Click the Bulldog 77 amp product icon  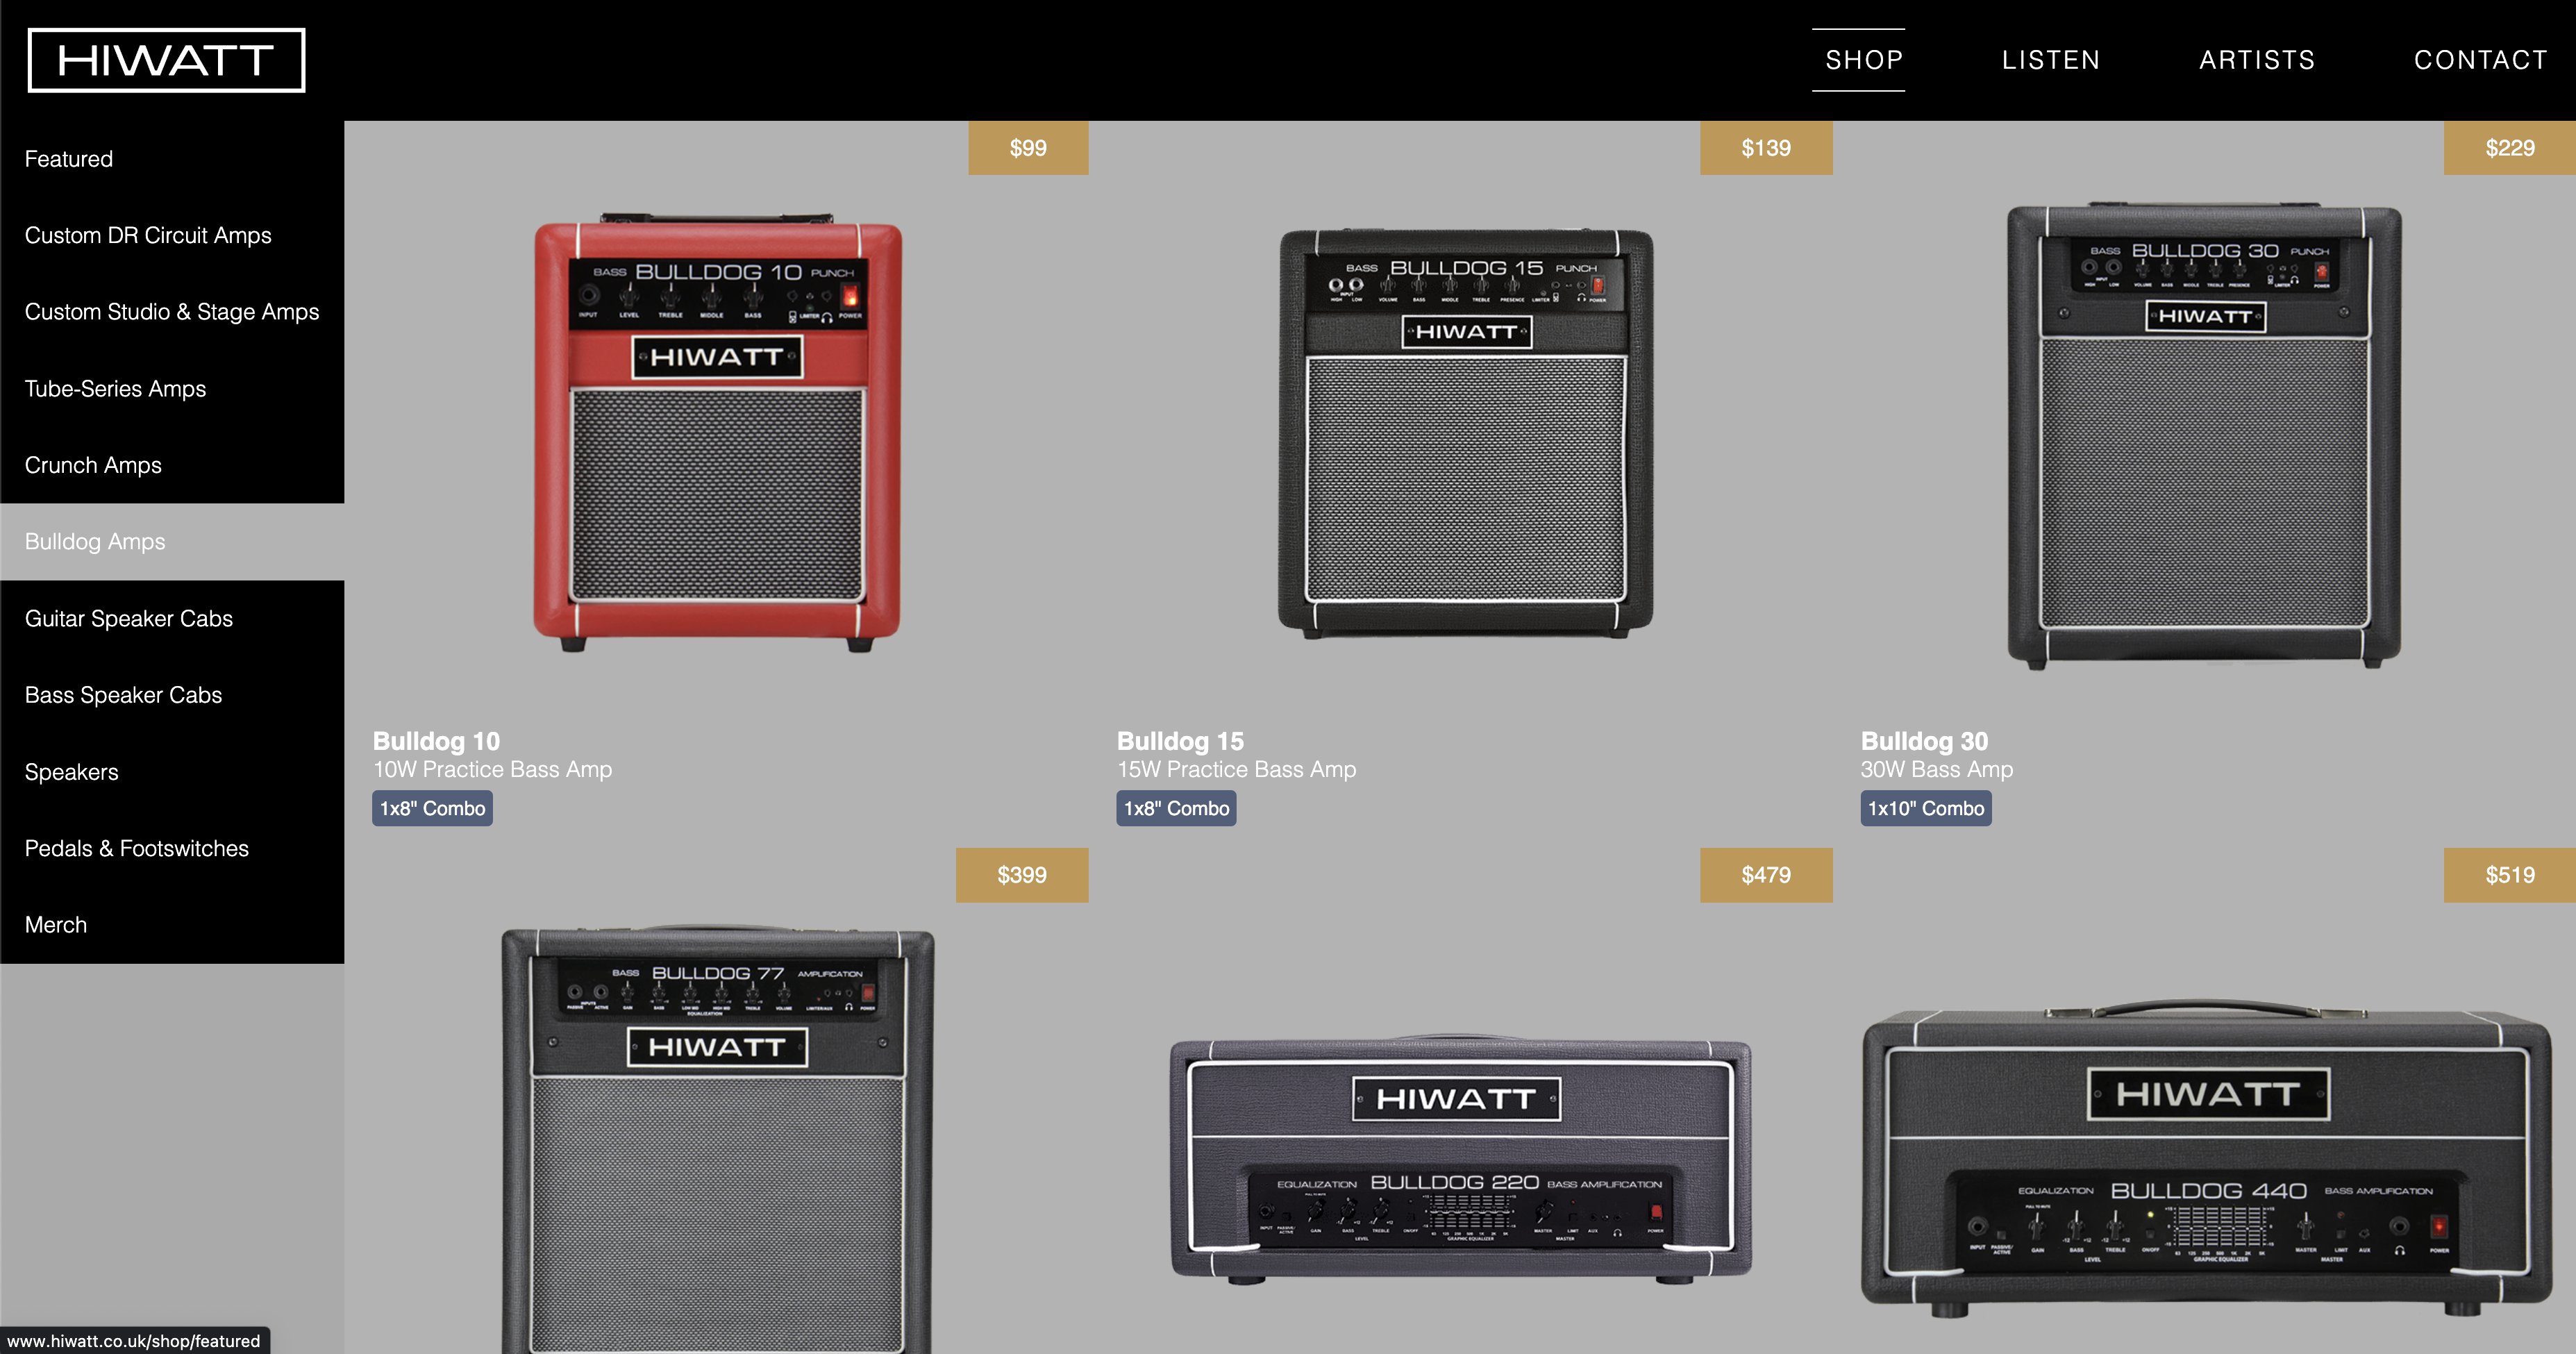716,1124
